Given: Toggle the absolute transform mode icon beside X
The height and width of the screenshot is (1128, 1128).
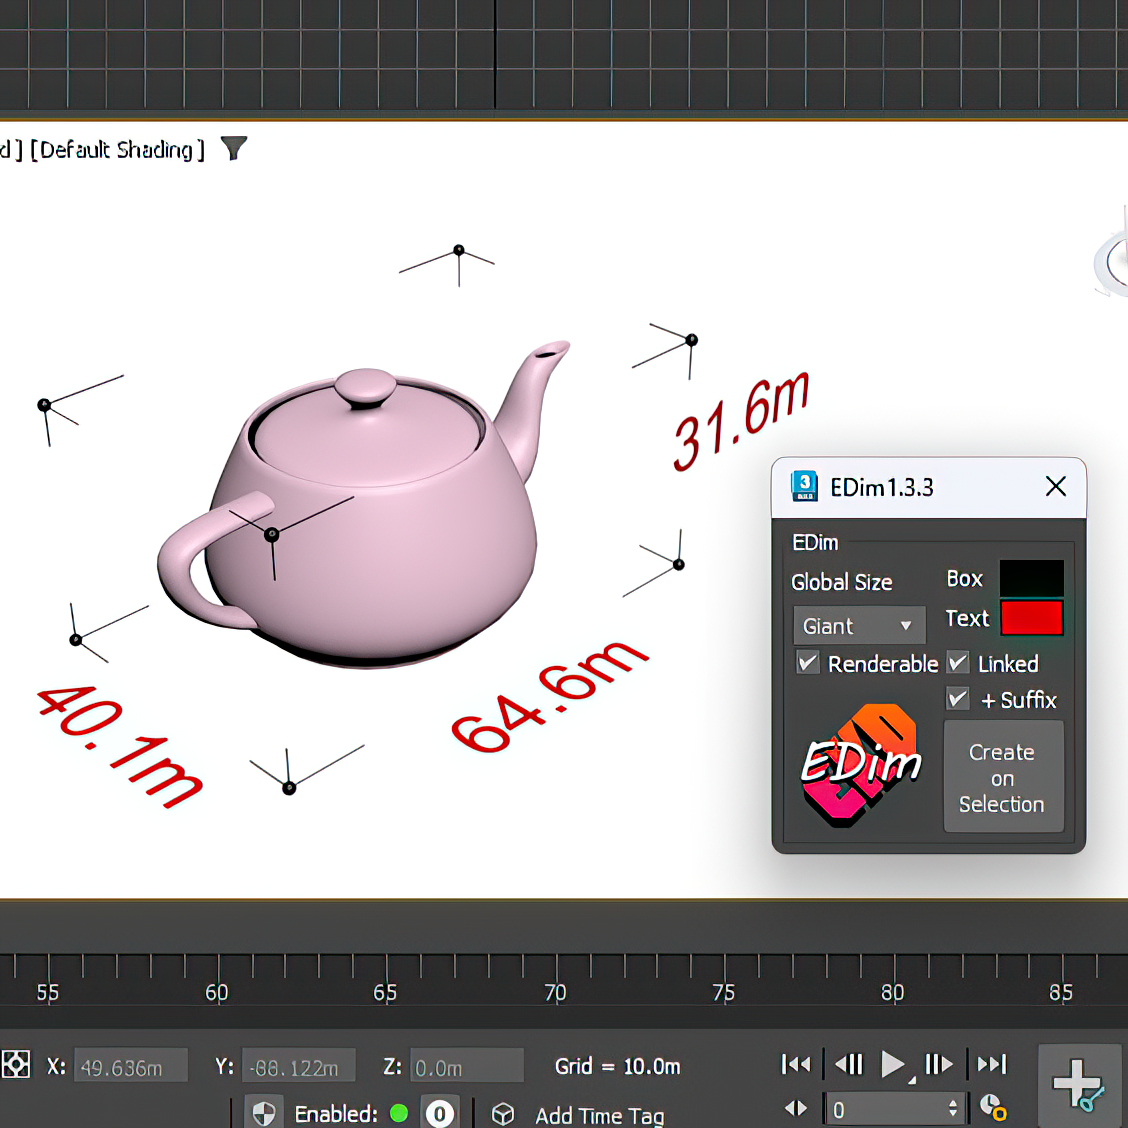Looking at the screenshot, I should click(16, 1065).
